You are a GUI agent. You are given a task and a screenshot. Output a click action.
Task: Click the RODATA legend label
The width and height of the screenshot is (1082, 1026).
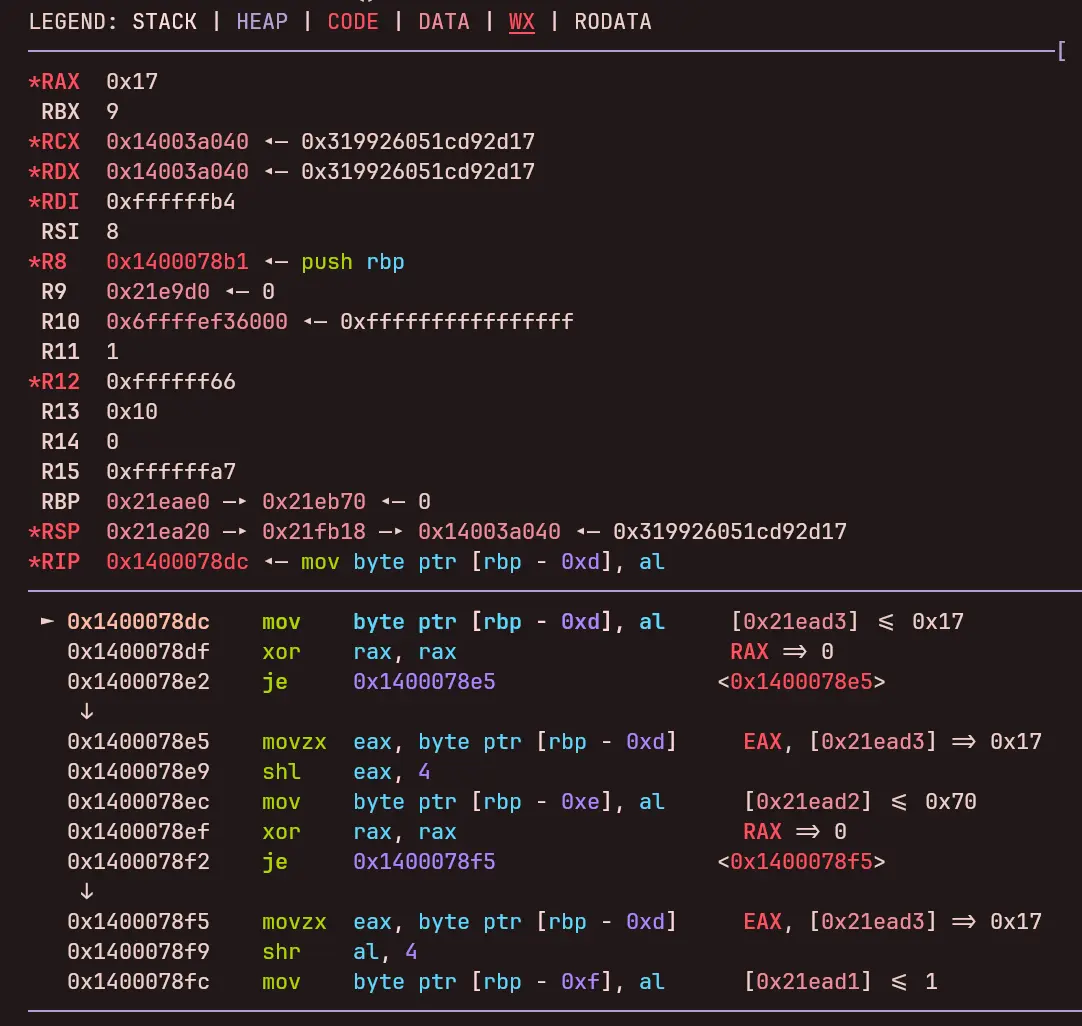(x=613, y=22)
